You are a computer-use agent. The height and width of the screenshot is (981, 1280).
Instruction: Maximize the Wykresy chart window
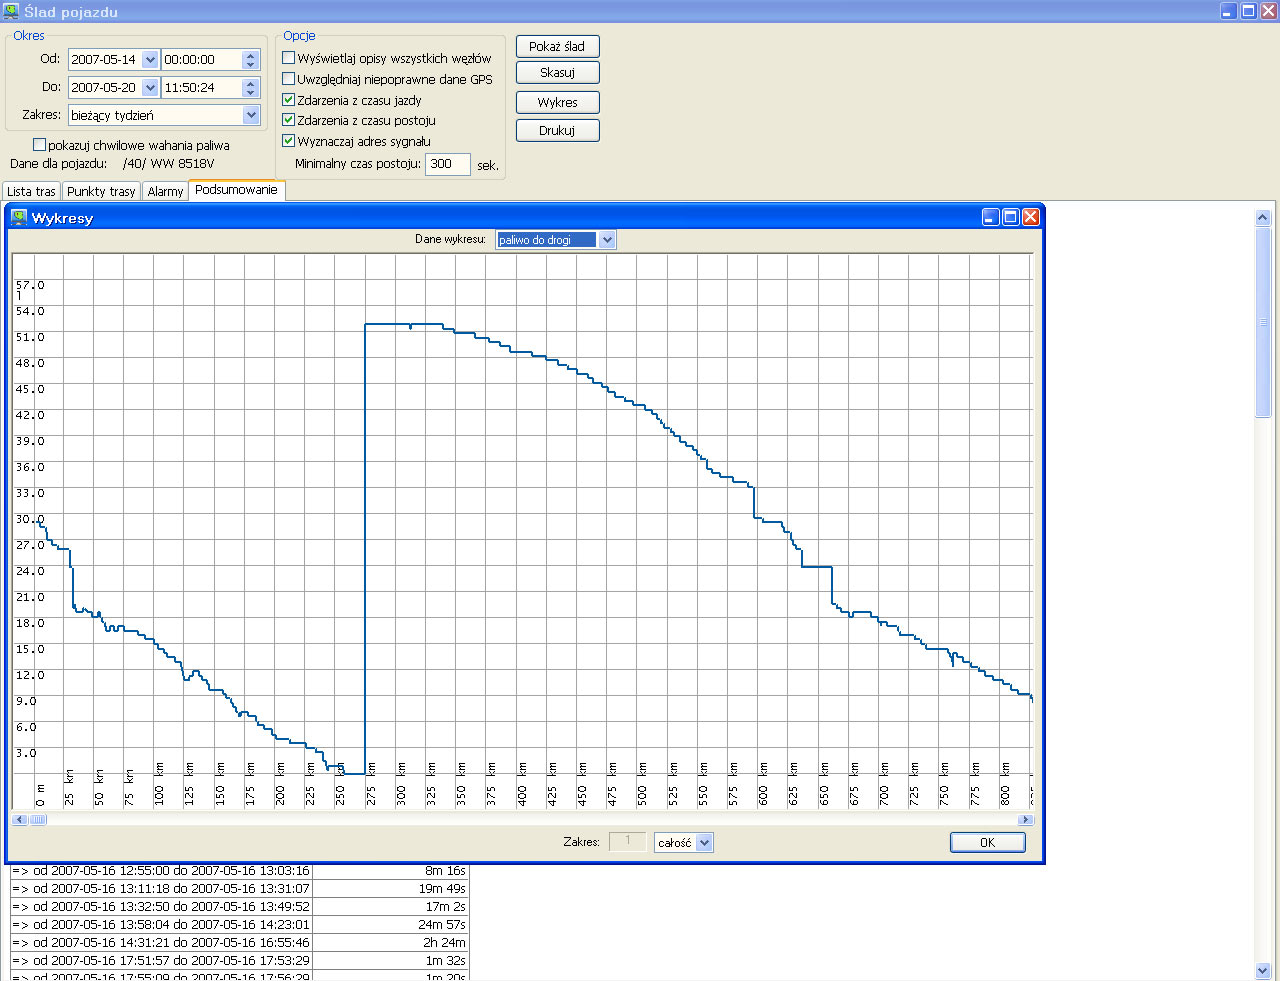1010,217
